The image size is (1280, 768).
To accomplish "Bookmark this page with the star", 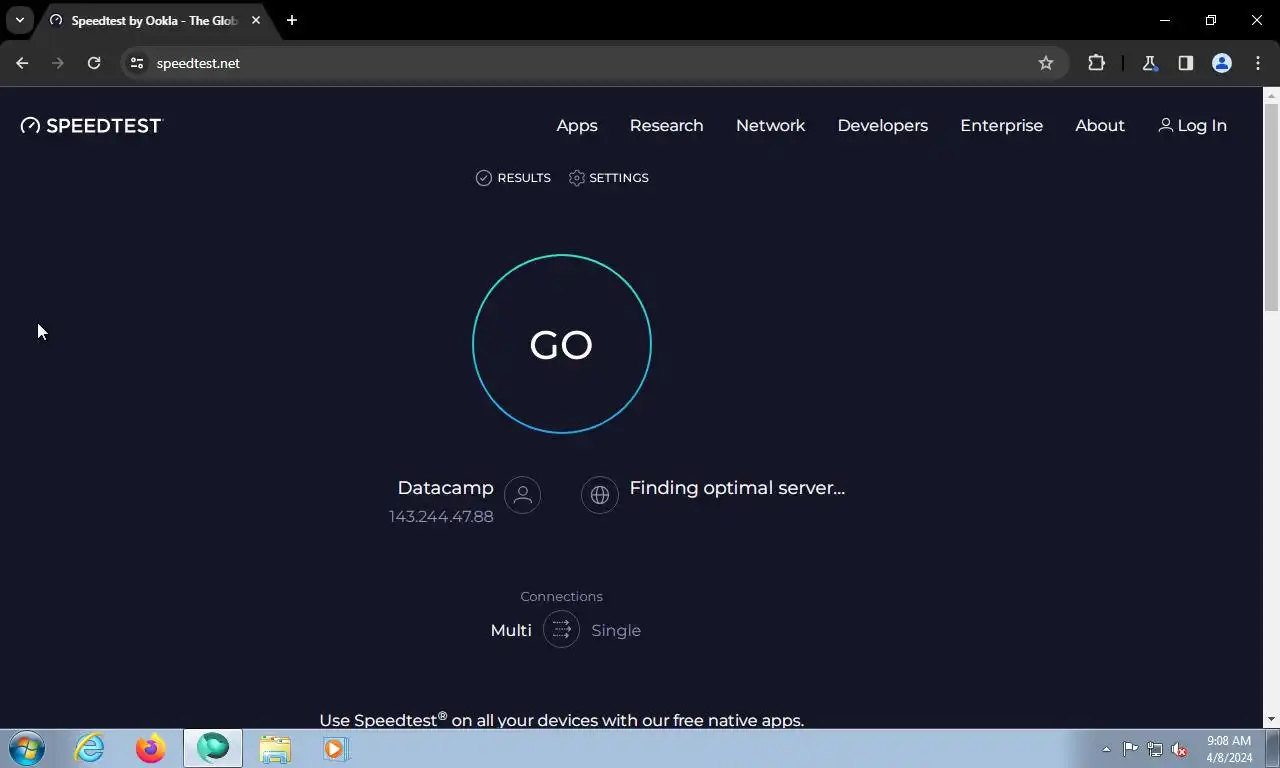I will point(1046,63).
